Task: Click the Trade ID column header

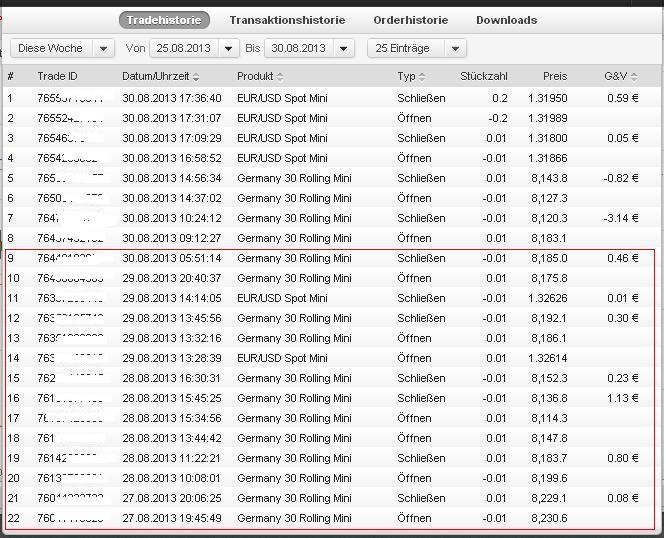Action: pos(57,77)
